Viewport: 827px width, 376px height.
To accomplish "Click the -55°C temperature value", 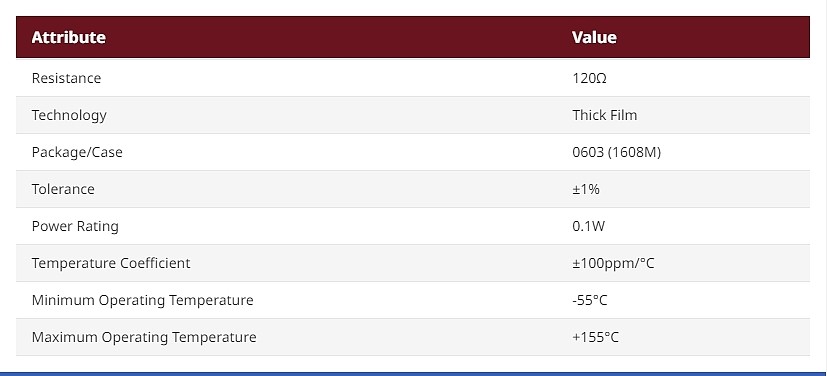I will (590, 300).
